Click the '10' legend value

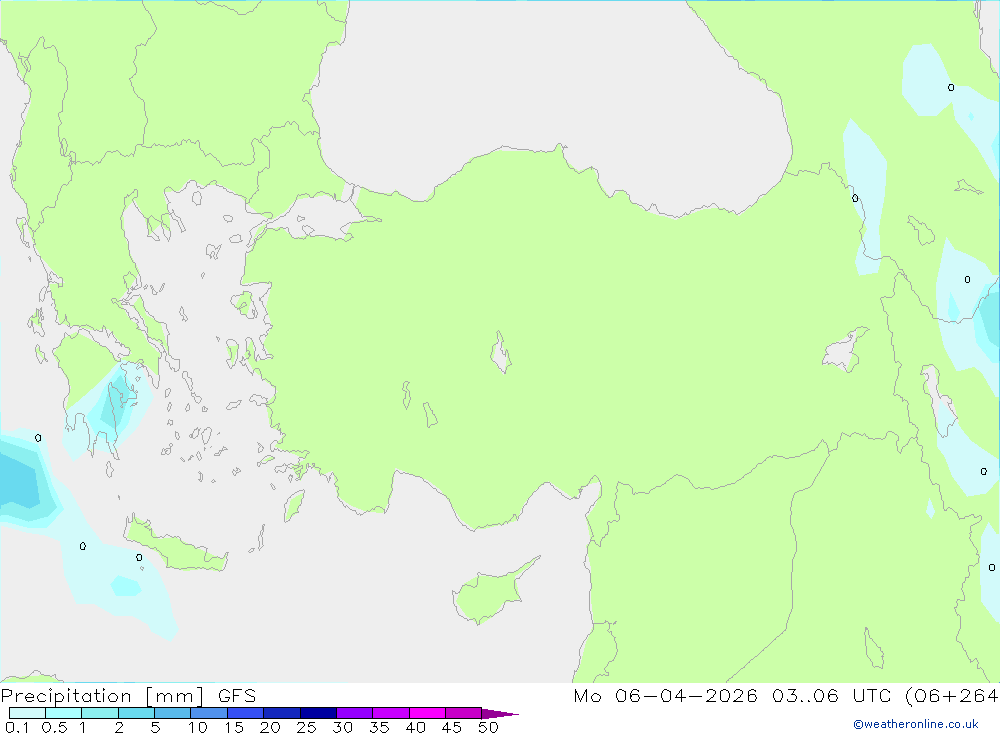198,727
